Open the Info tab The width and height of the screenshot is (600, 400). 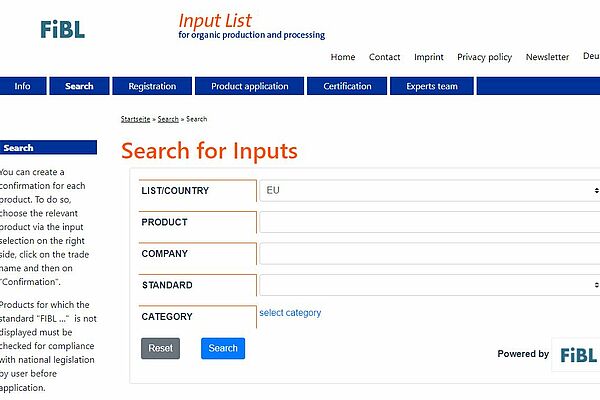23,86
